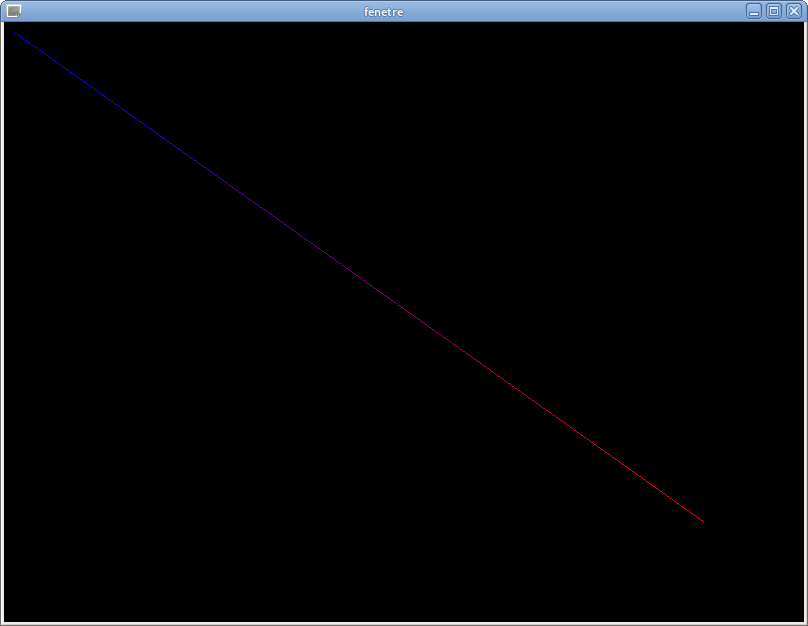This screenshot has height=626, width=808.
Task: Maximize the fenetre window
Action: (773, 11)
